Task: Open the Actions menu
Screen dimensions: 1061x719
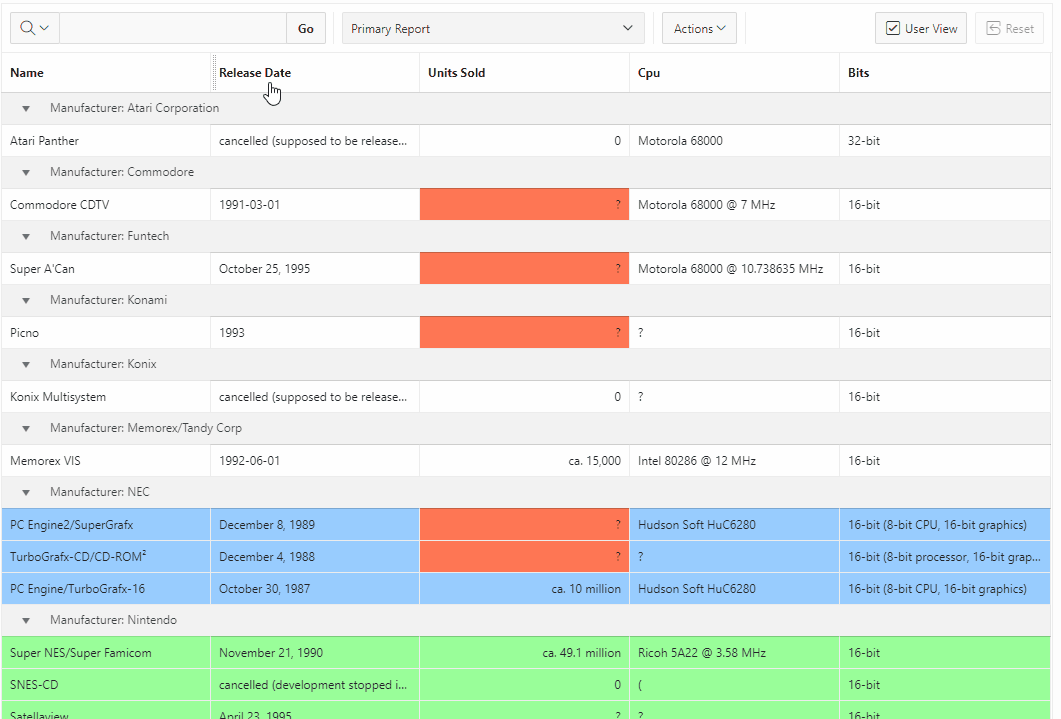Action: point(699,28)
